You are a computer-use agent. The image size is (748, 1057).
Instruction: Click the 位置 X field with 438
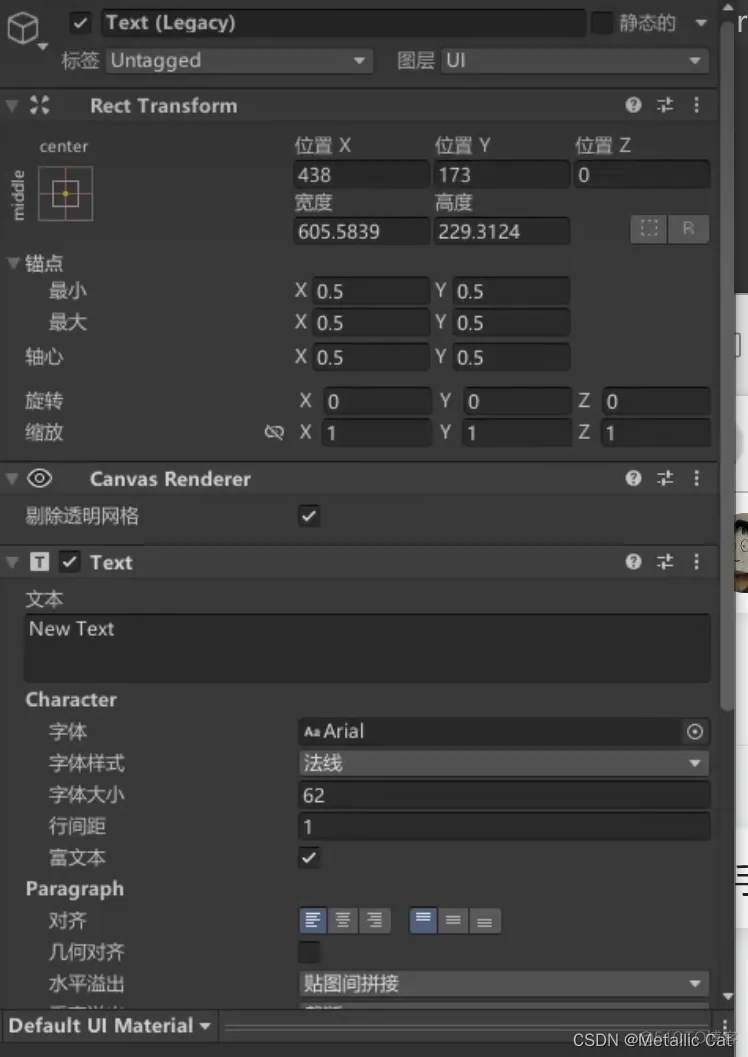[x=362, y=175]
